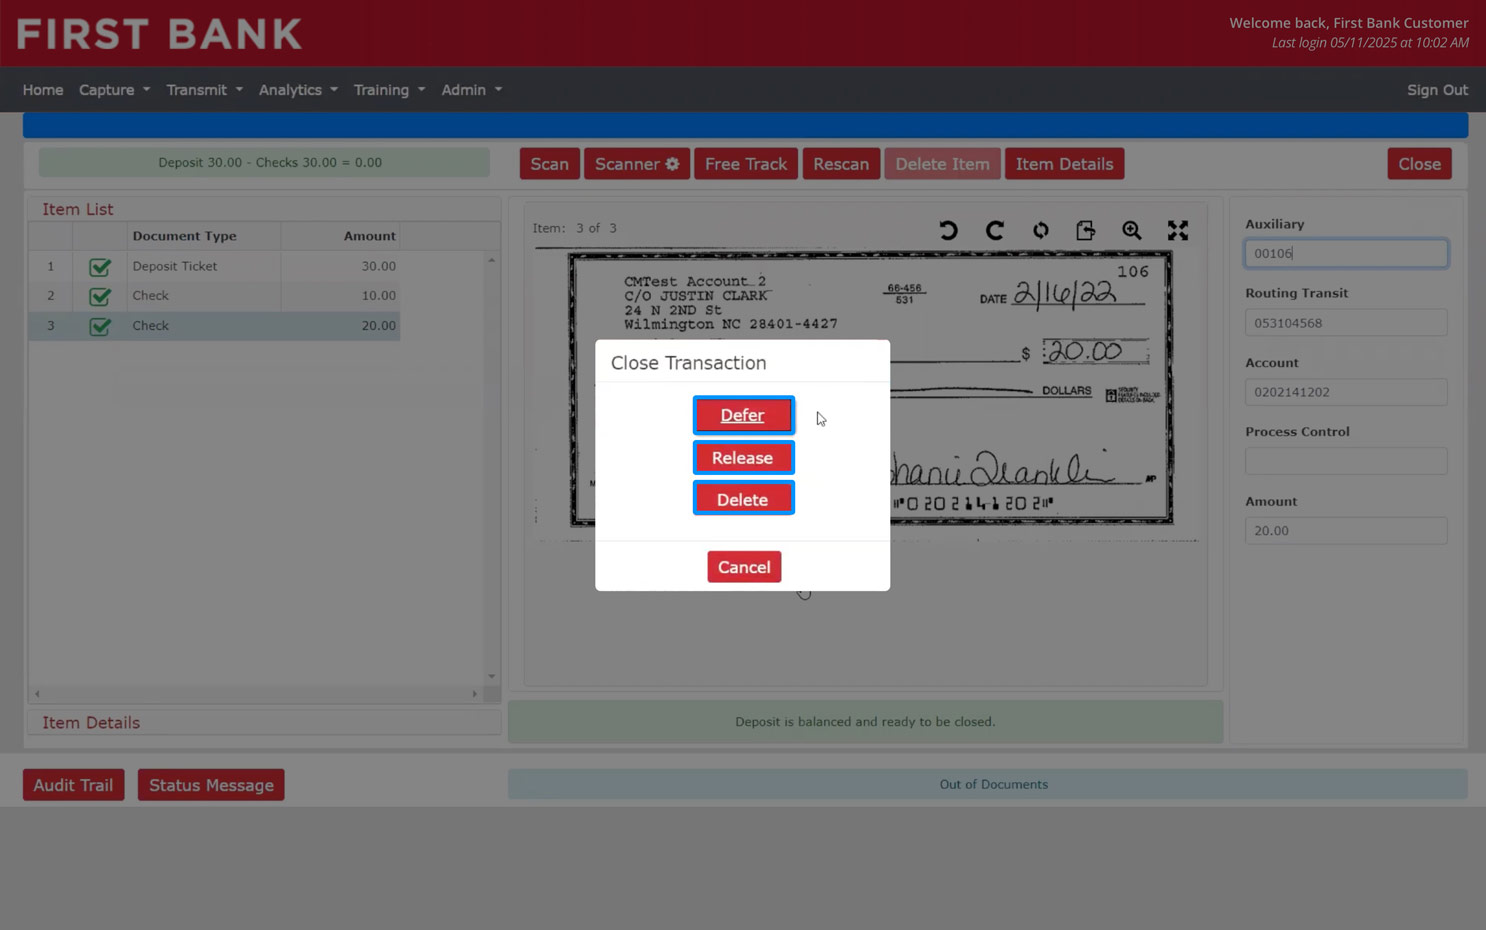Open Item Details from toolbar button

pyautogui.click(x=1064, y=164)
